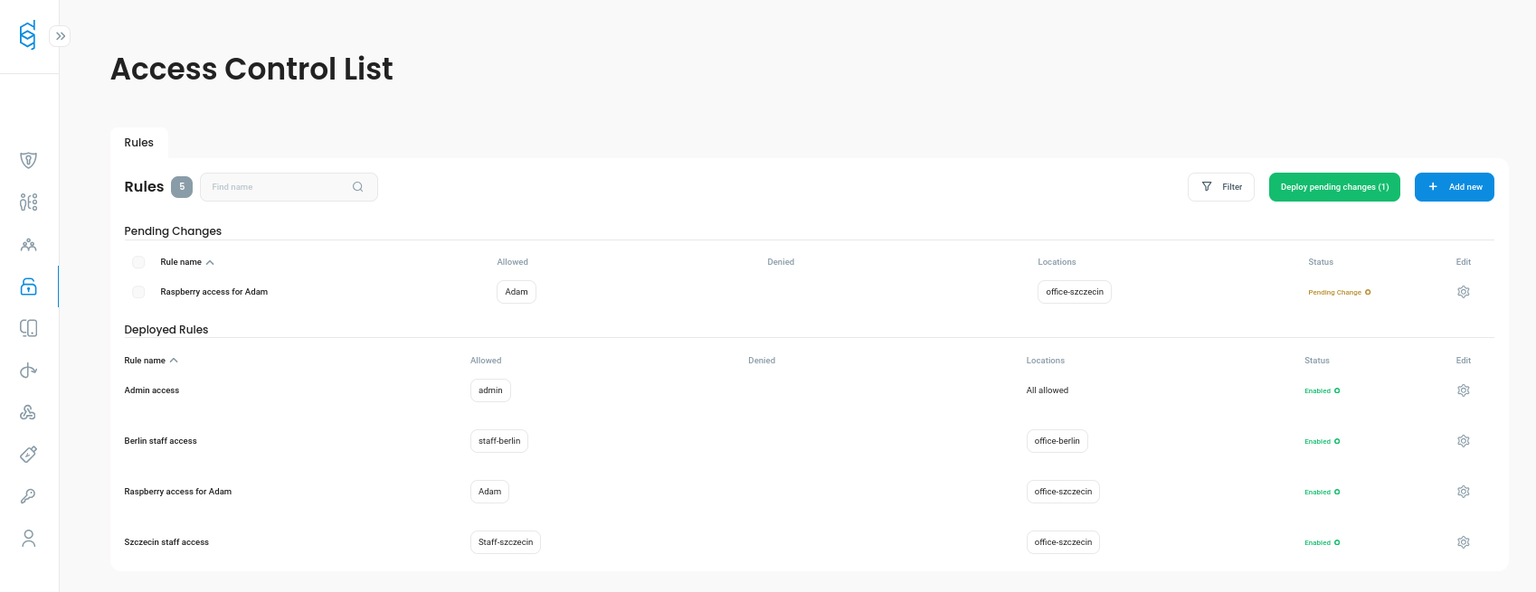Open the Team members icon in sidebar

point(28,244)
